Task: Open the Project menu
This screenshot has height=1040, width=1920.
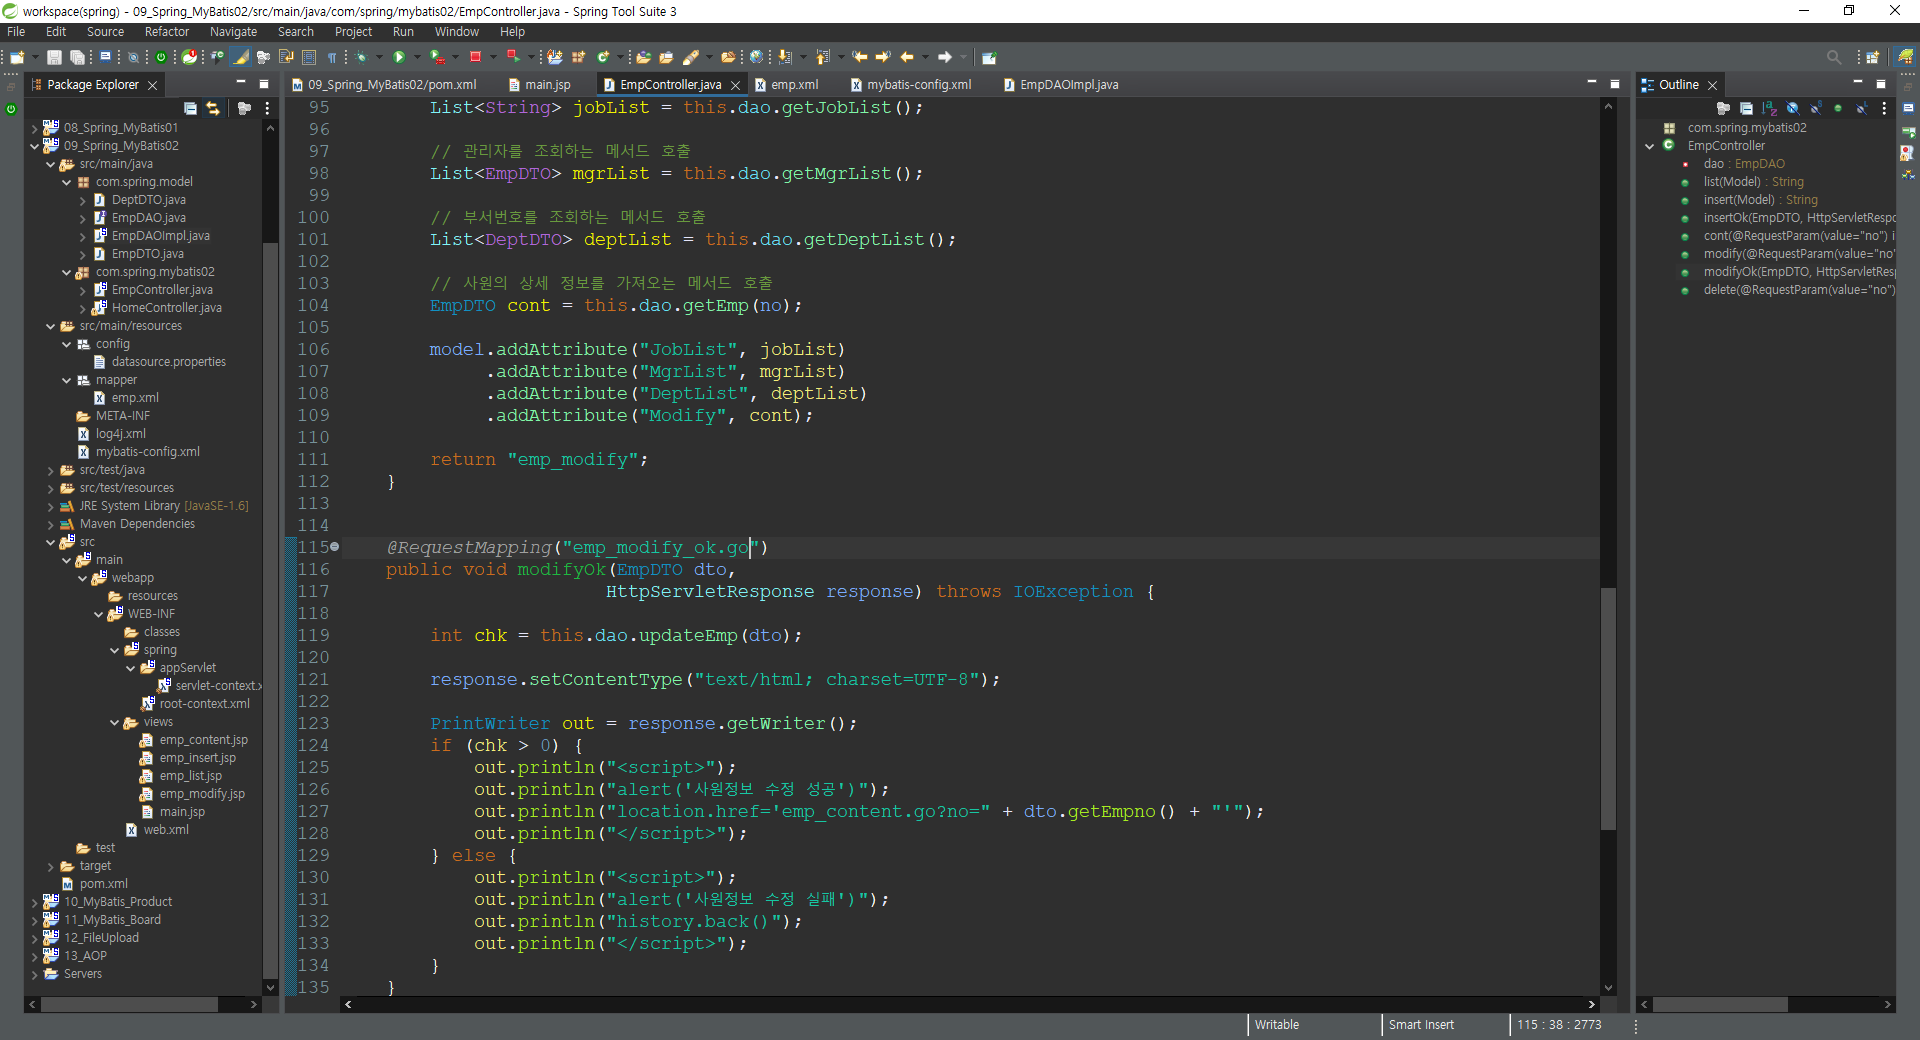Action: (x=354, y=32)
